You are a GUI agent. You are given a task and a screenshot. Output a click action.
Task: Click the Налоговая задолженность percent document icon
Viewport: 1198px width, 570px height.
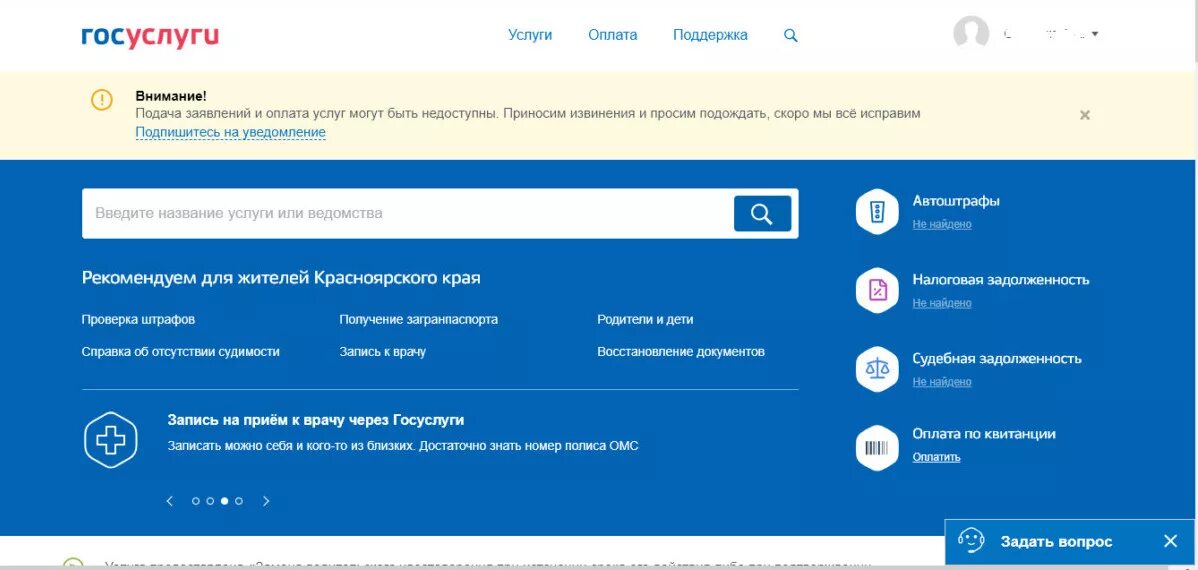(877, 290)
